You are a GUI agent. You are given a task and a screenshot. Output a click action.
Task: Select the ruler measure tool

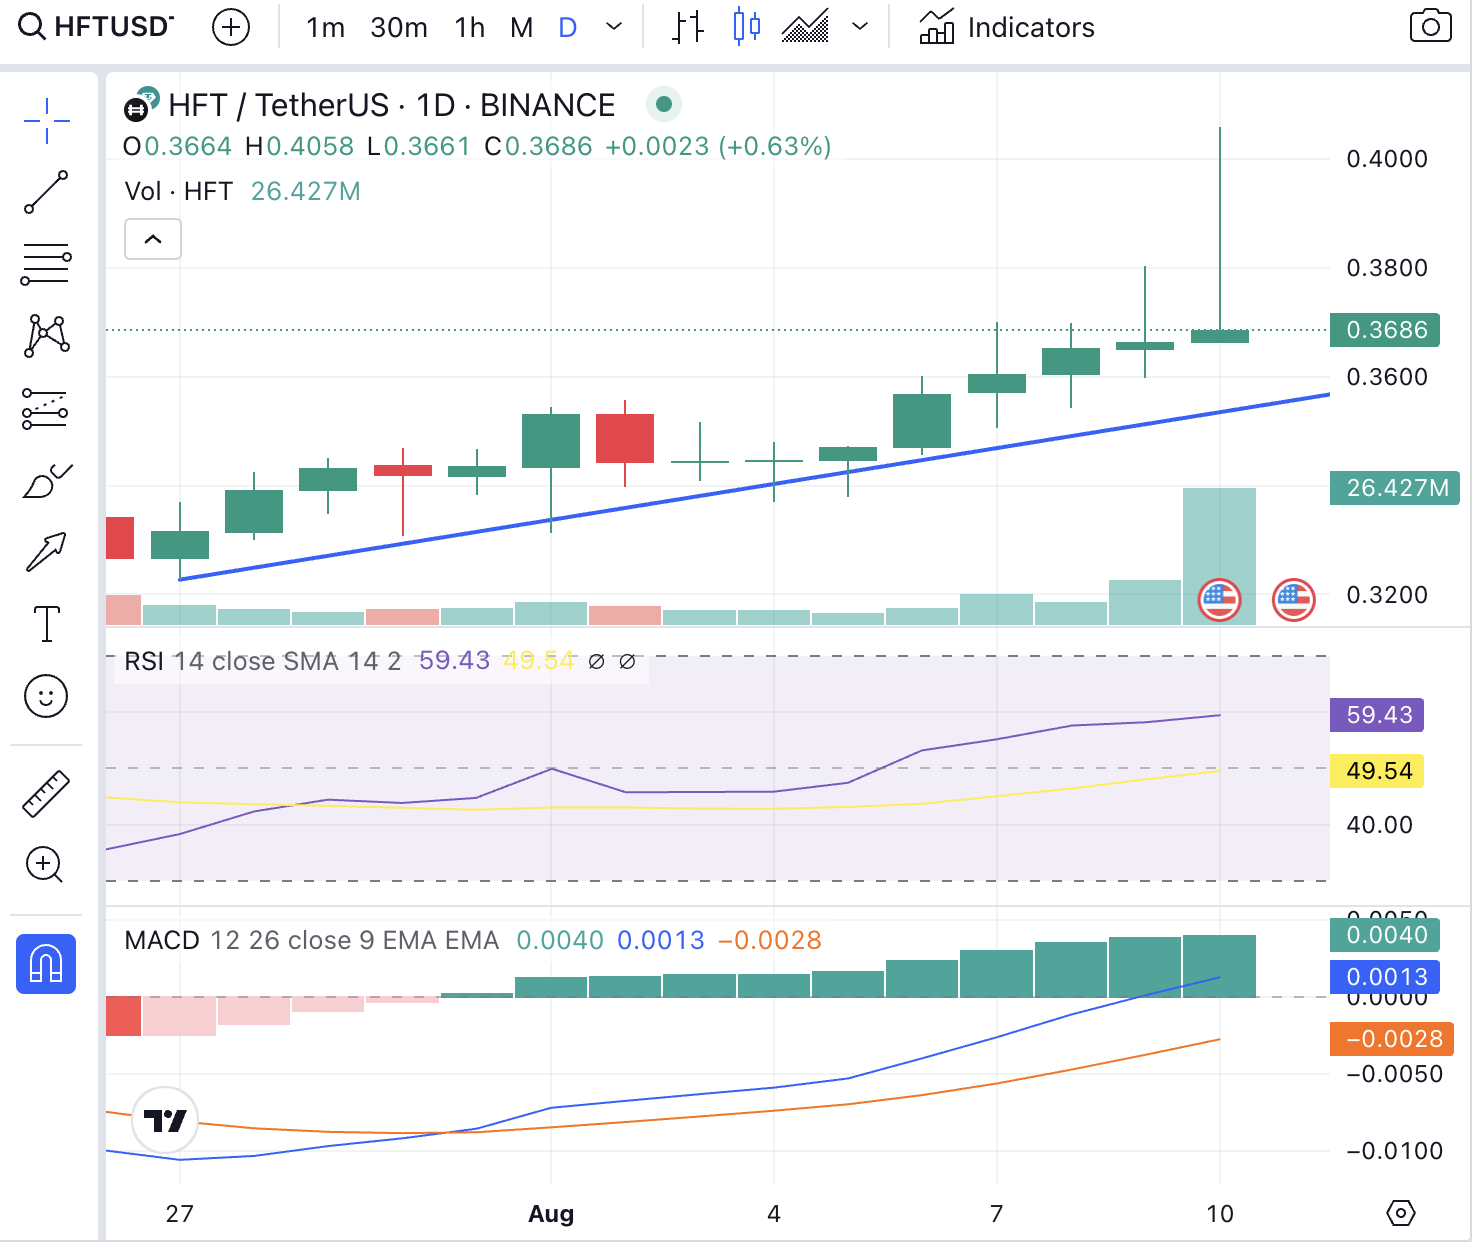46,794
